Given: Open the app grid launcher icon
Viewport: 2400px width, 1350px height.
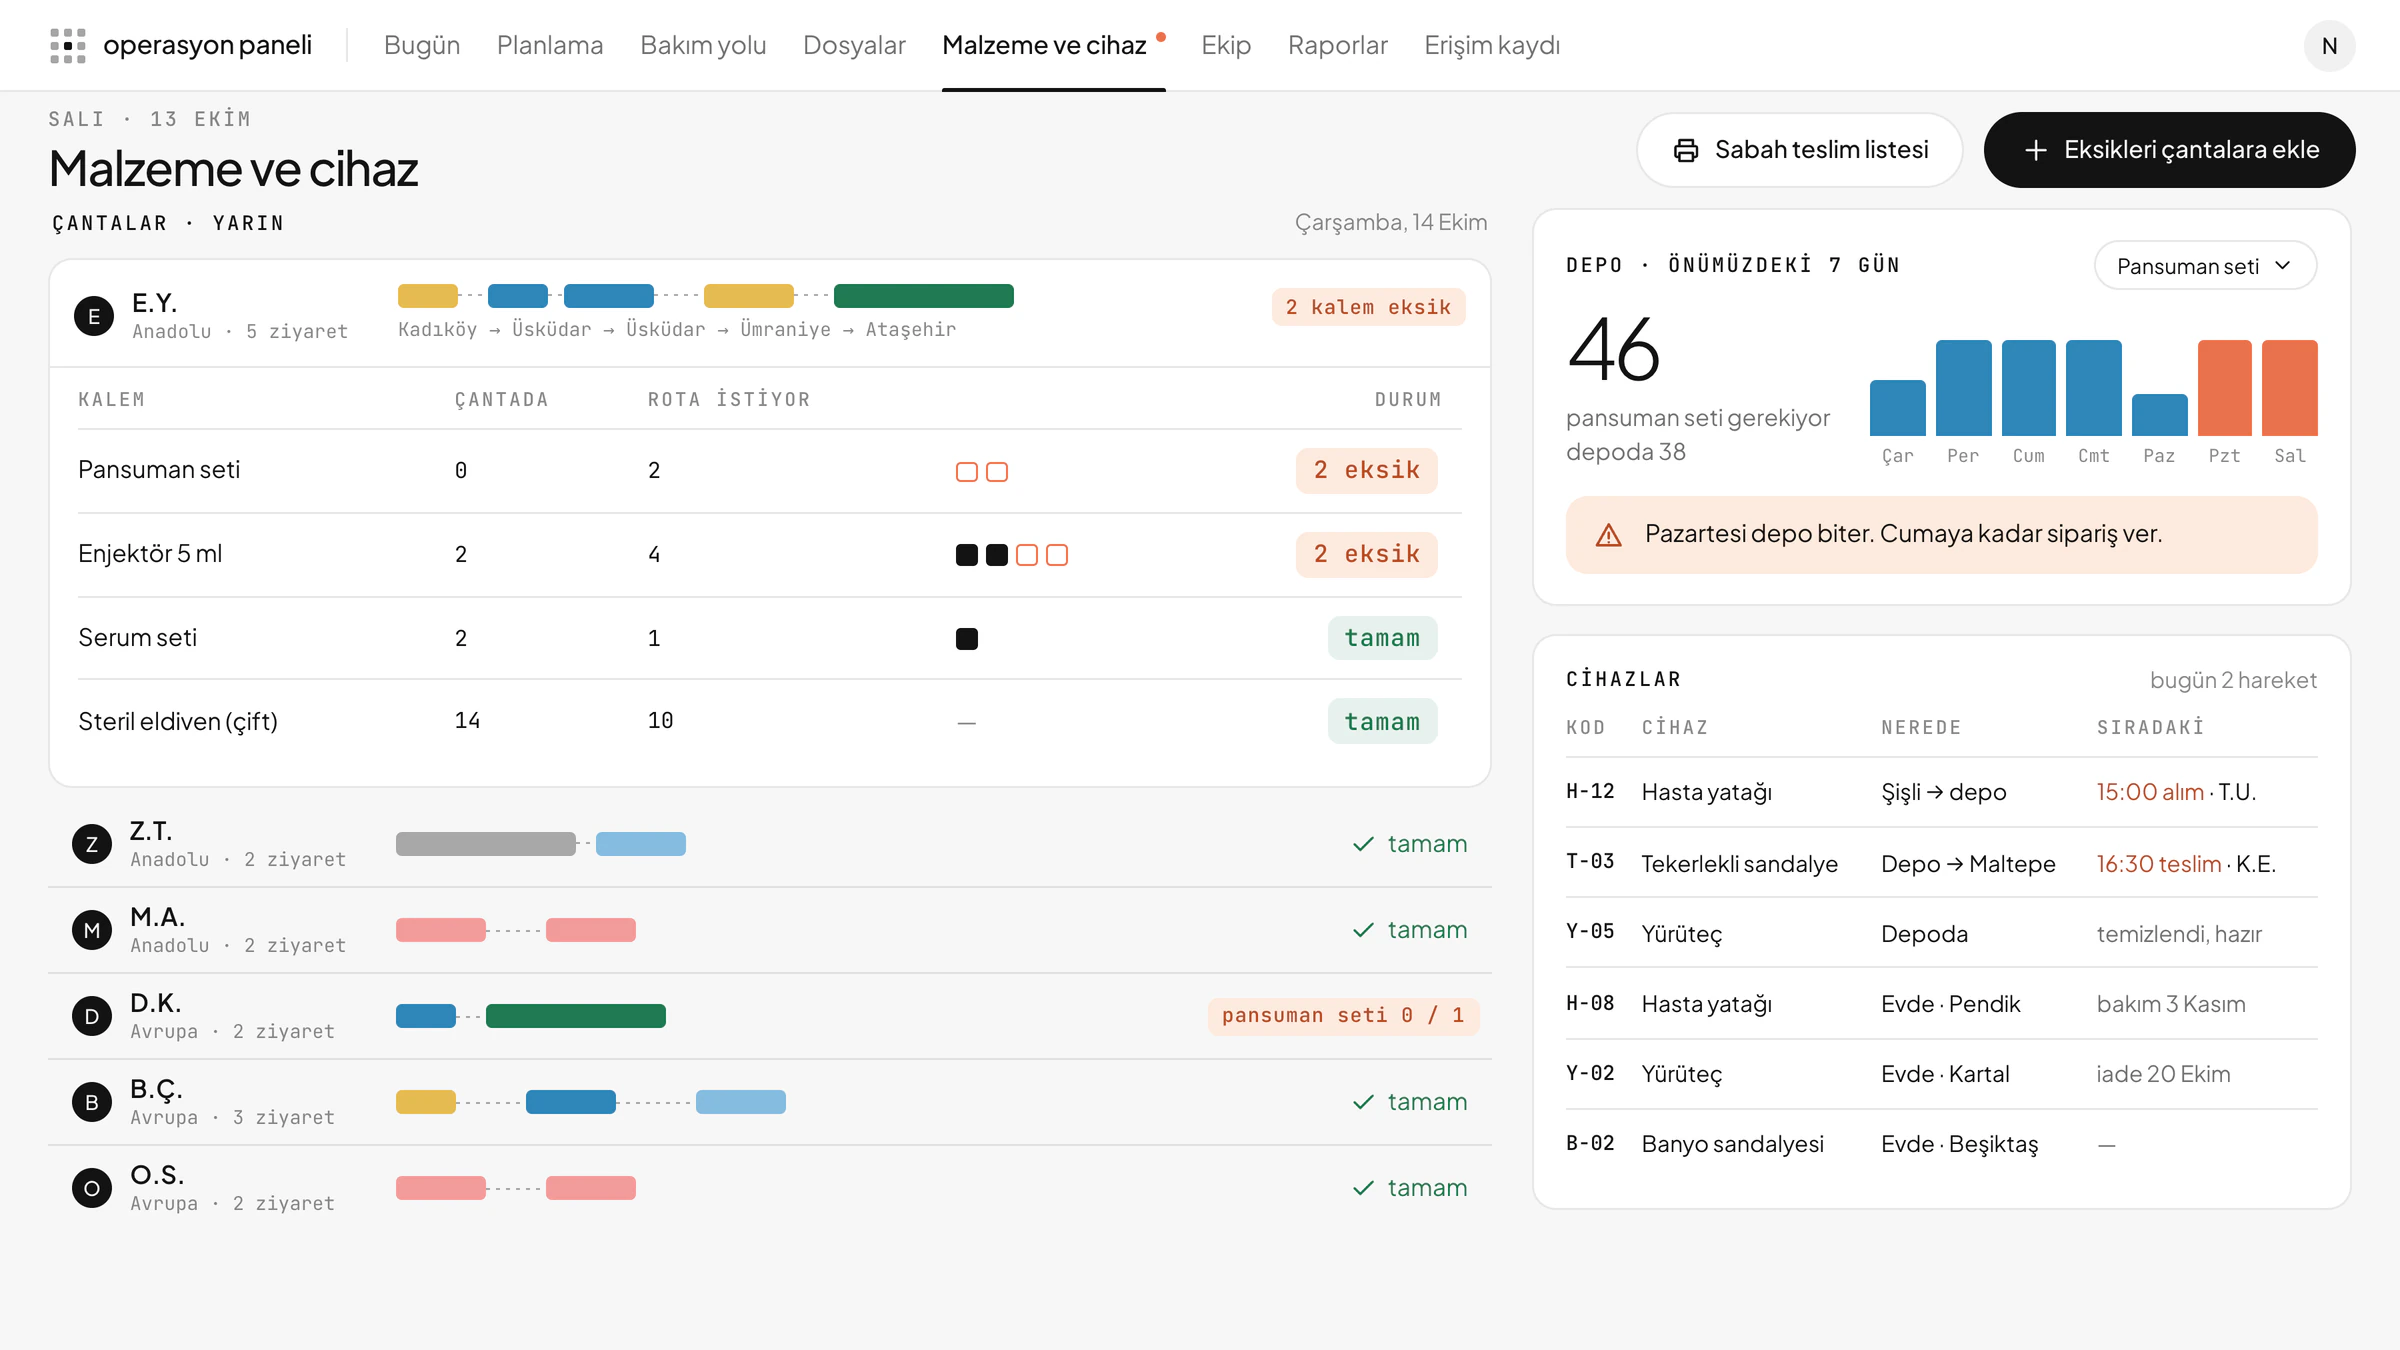Looking at the screenshot, I should [x=68, y=45].
